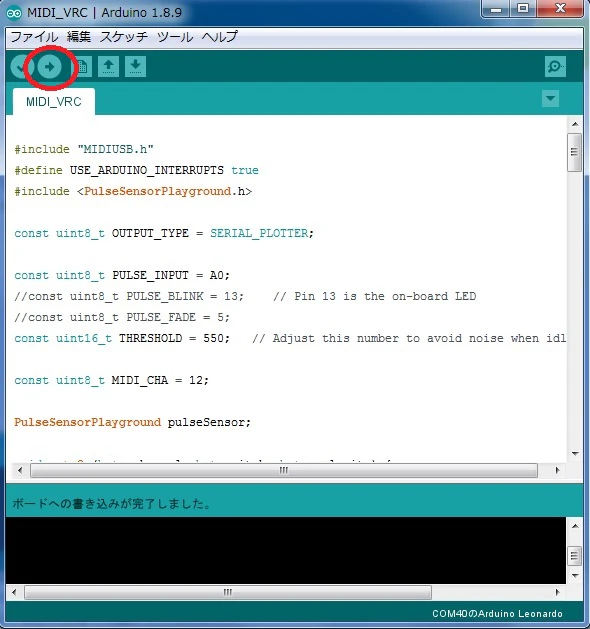Image resolution: width=590 pixels, height=629 pixels.
Task: Click the PULSE_INPUT = A0 line
Action: [x=122, y=275]
